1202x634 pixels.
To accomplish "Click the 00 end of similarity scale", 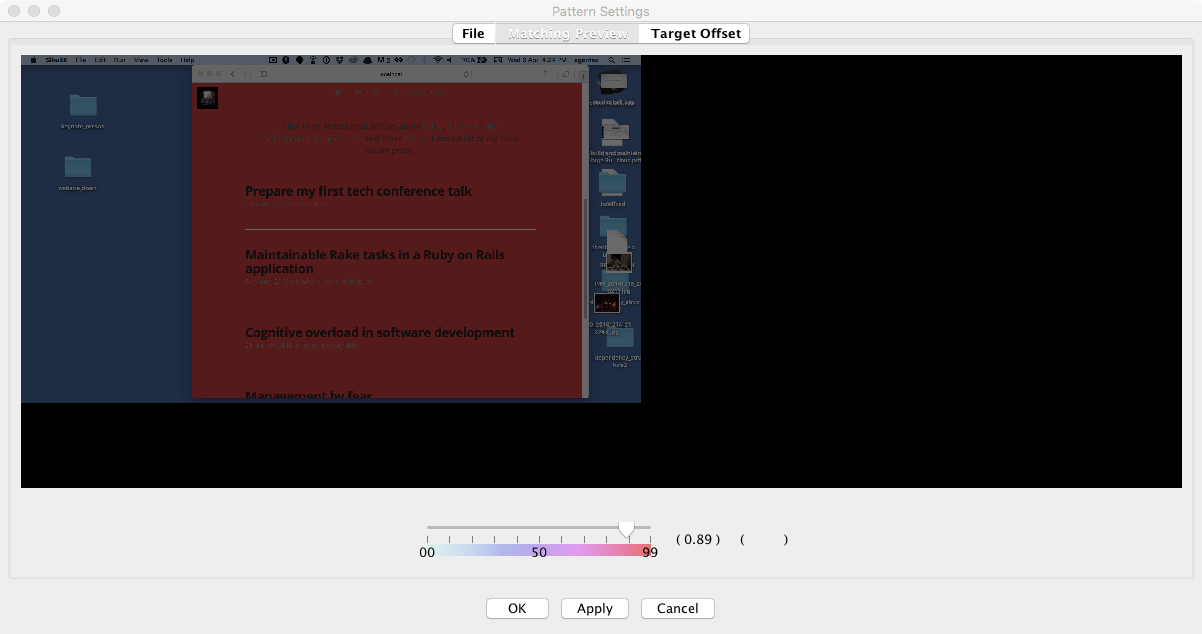I will (x=427, y=552).
